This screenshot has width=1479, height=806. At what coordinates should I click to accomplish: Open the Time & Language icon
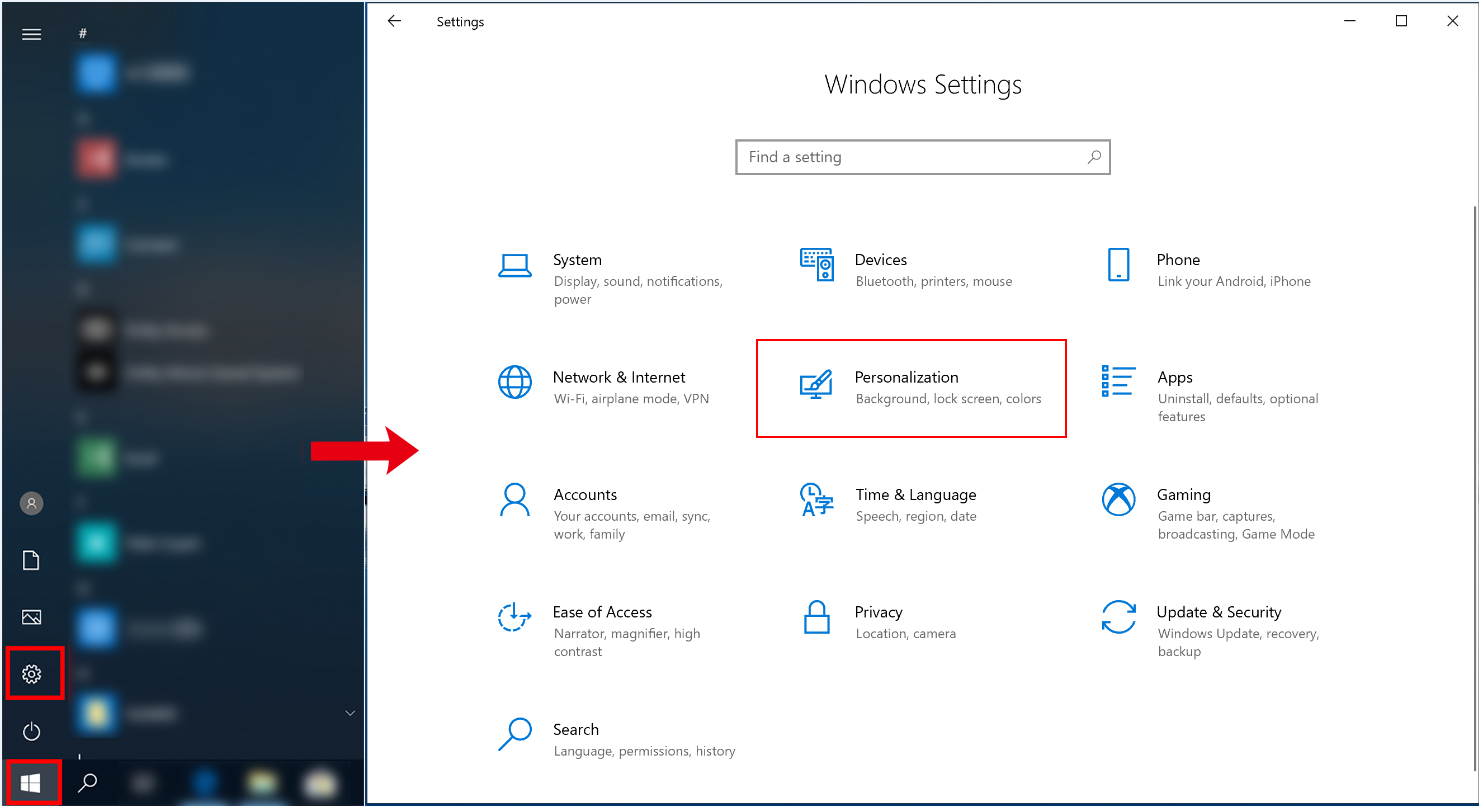coord(817,499)
